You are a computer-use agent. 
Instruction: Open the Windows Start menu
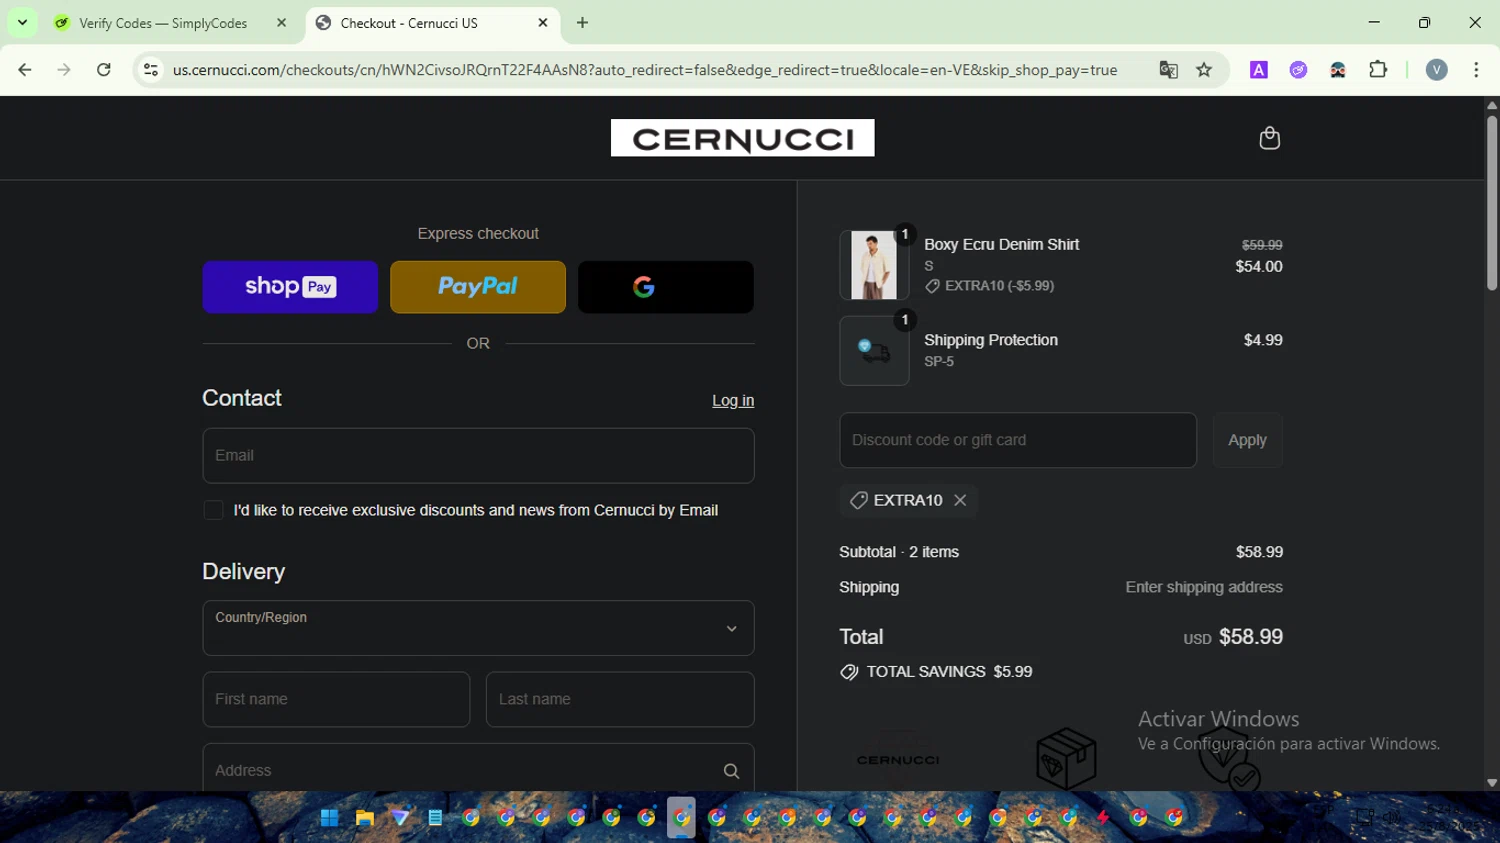coord(329,818)
